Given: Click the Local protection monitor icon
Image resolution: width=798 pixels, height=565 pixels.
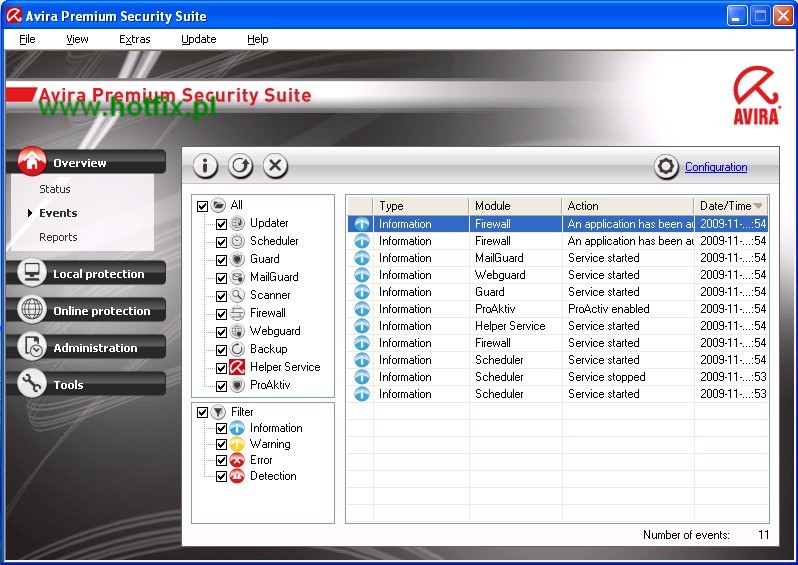Looking at the screenshot, I should tap(32, 273).
